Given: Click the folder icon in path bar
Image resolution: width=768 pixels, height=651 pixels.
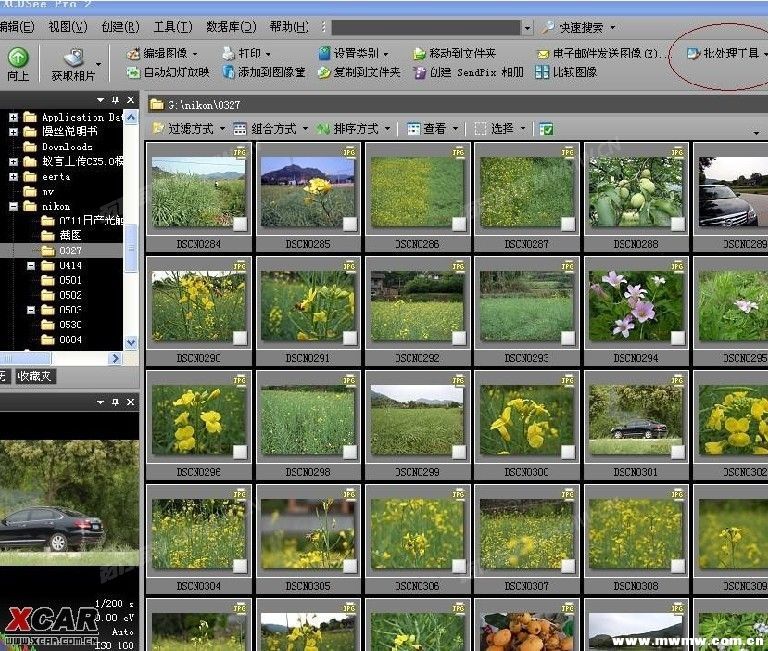Looking at the screenshot, I should (x=157, y=104).
